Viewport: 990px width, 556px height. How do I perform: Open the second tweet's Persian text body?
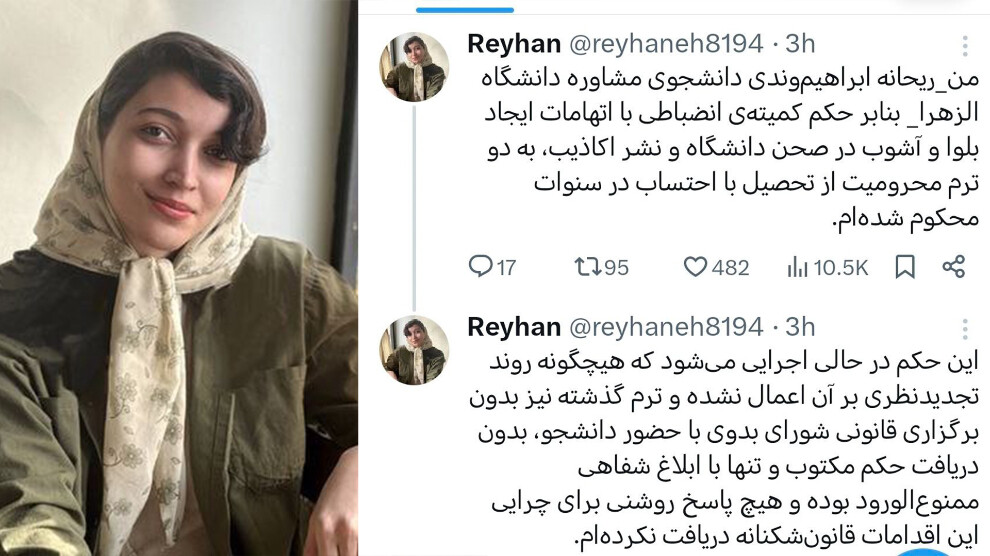point(724,449)
